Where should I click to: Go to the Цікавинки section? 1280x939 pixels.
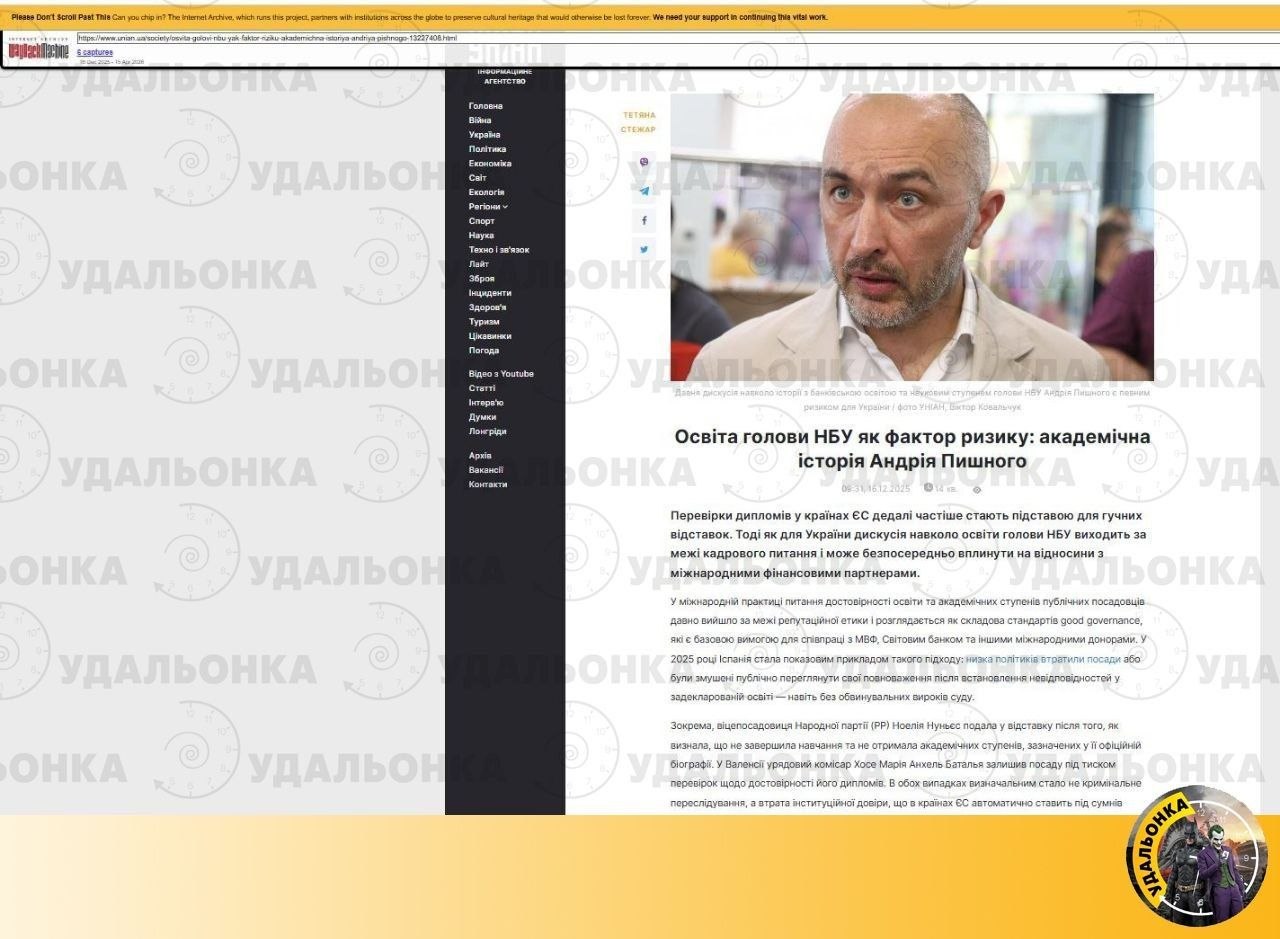click(490, 336)
